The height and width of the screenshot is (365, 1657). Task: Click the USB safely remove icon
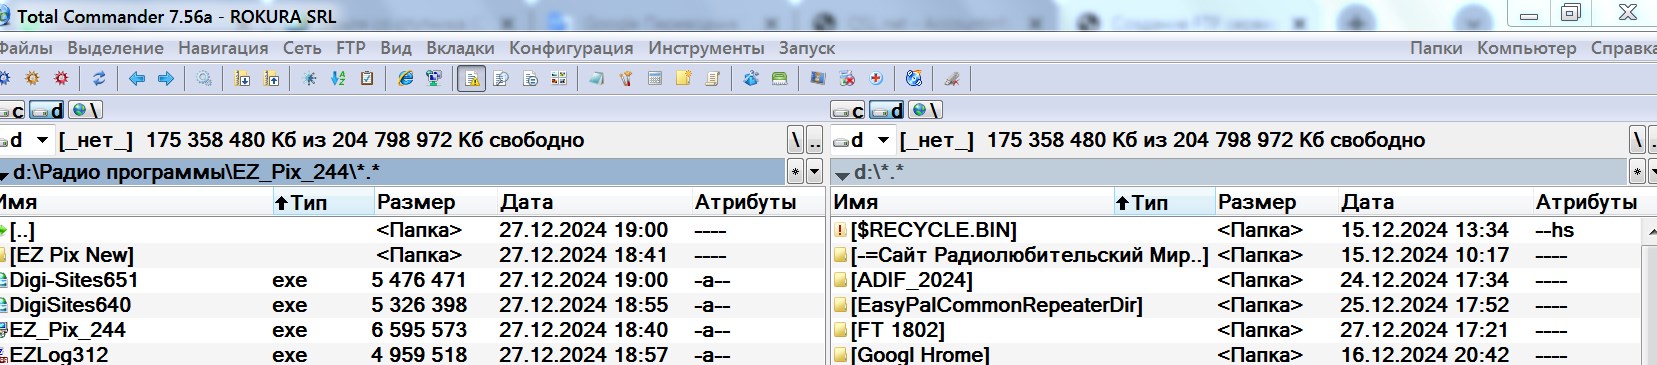[x=952, y=79]
